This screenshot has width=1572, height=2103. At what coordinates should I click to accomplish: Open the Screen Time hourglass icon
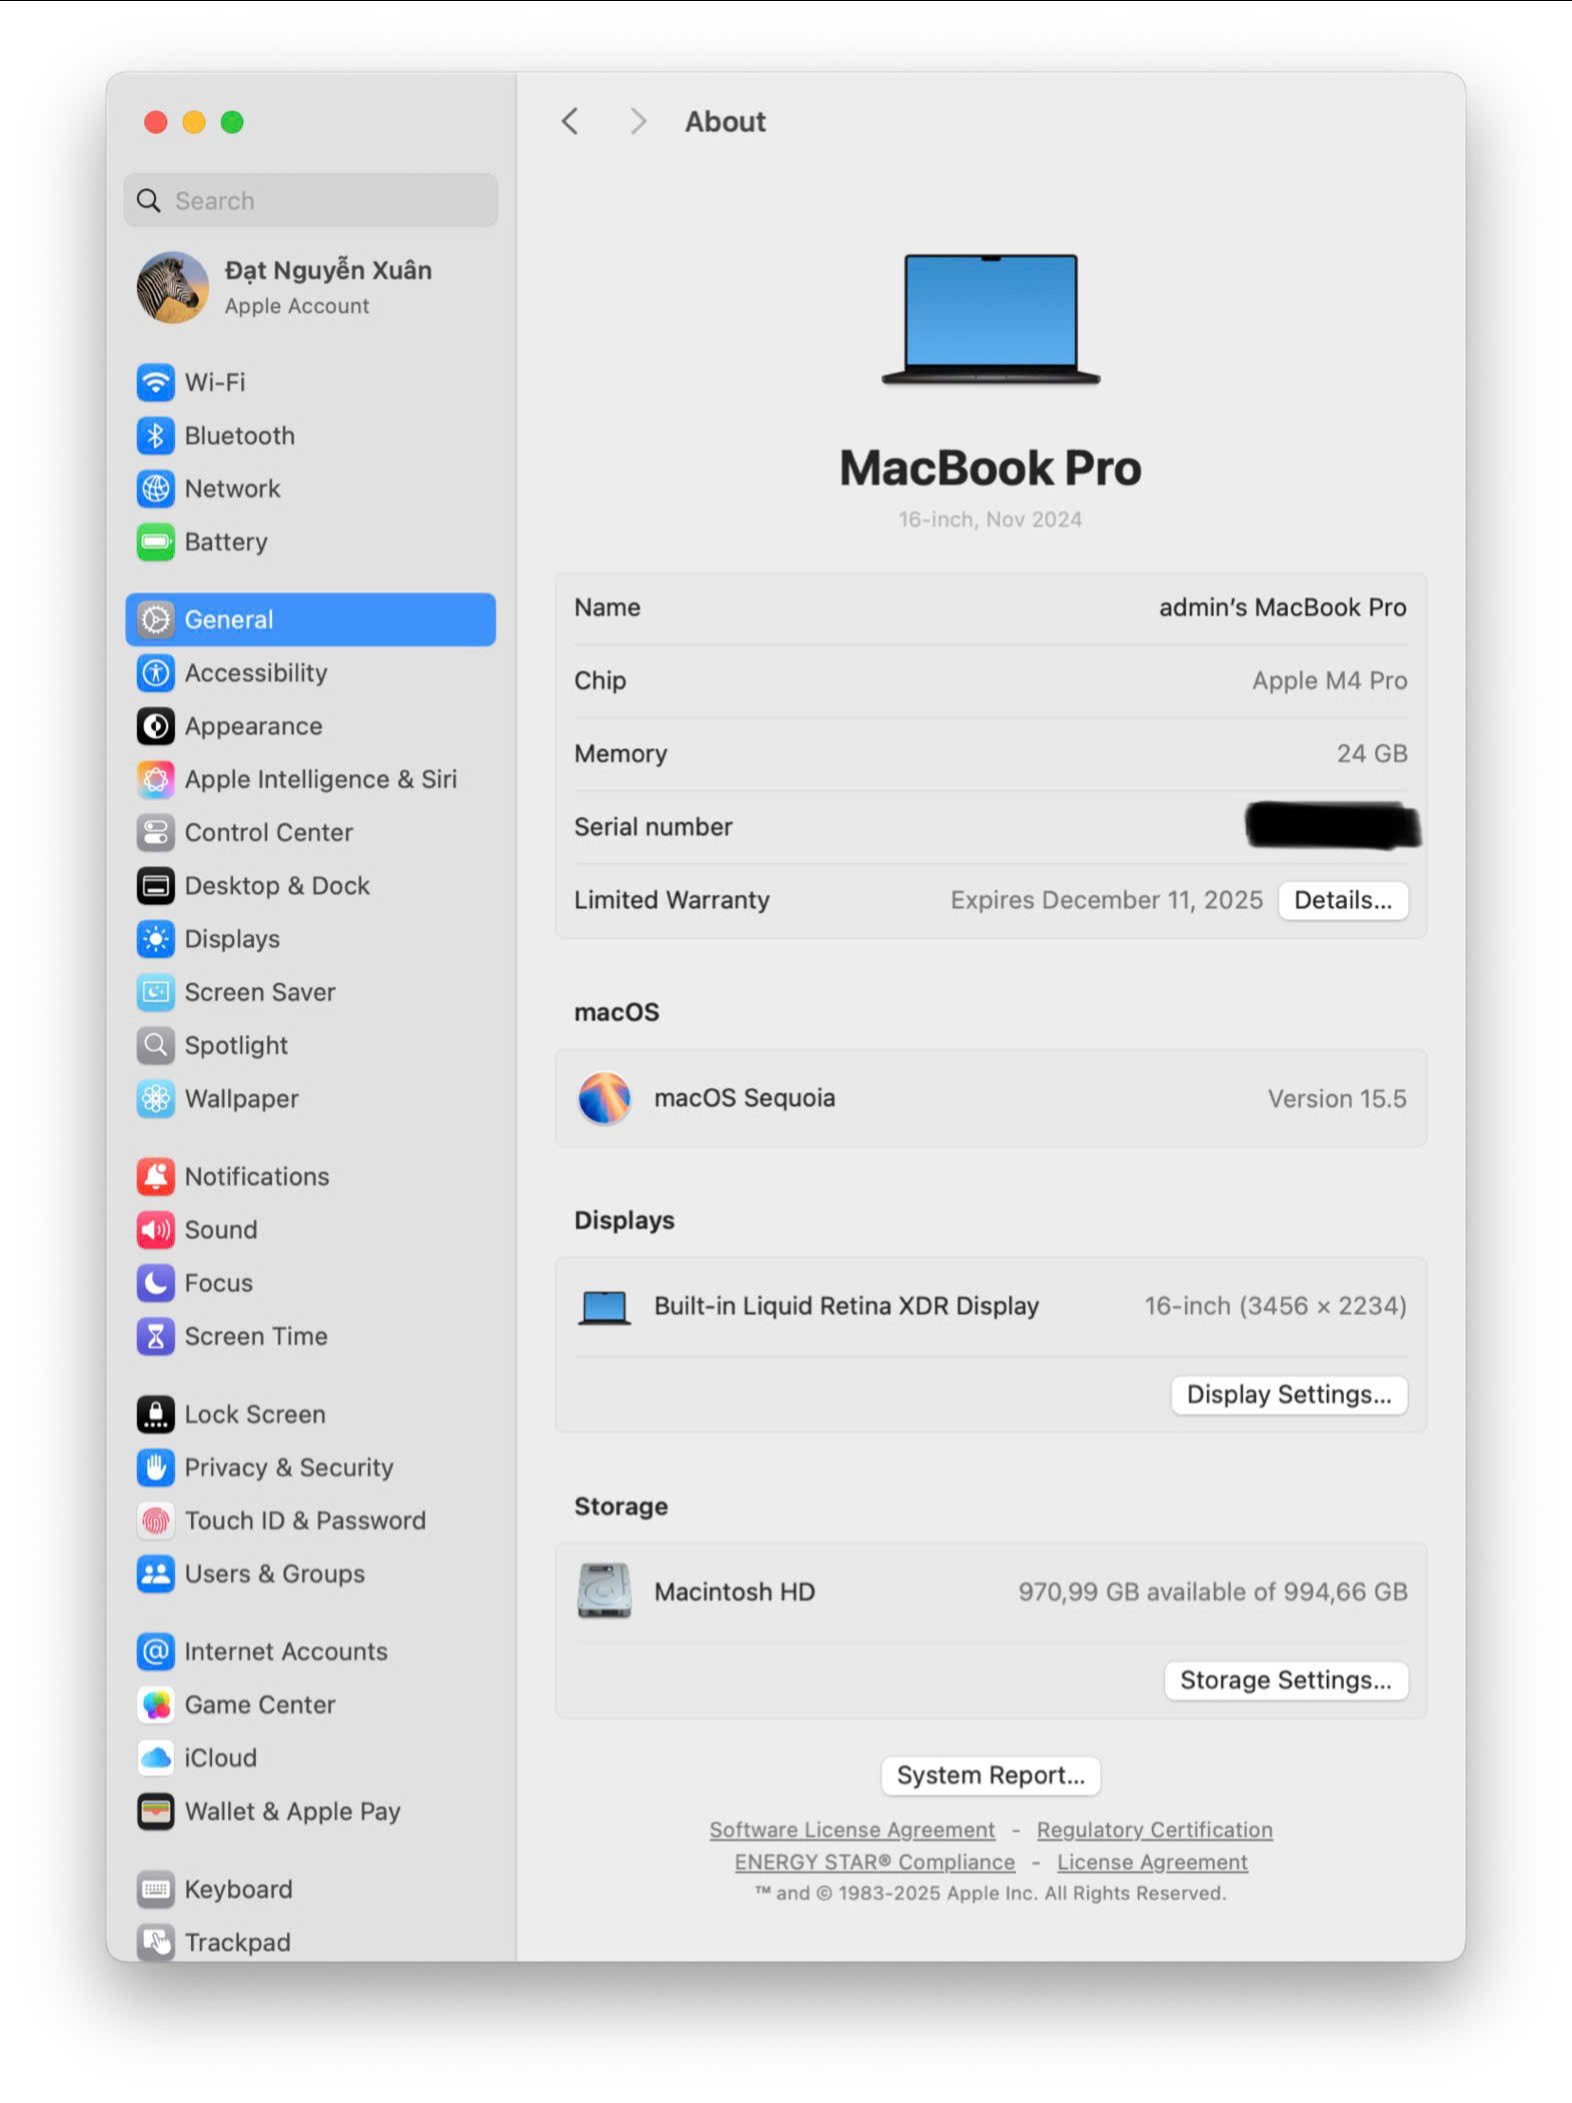155,1336
